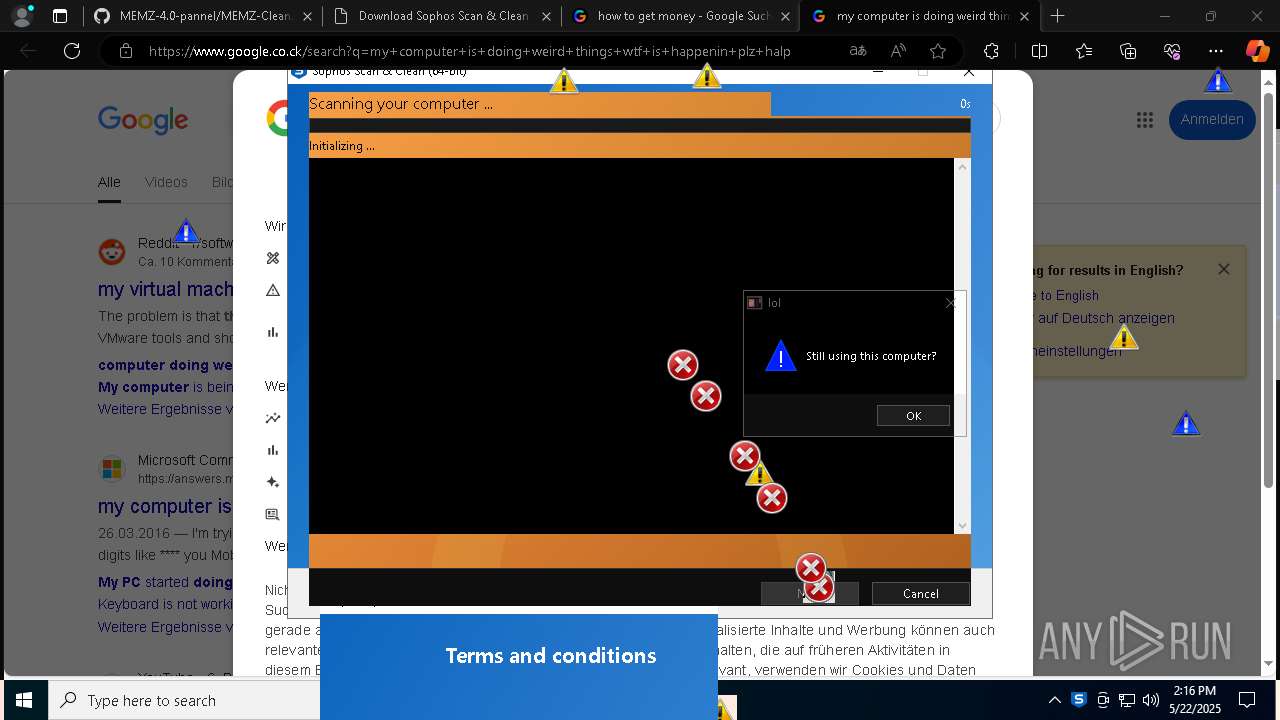Image resolution: width=1280 pixels, height=720 pixels.
Task: Close the lol message dialog
Action: (951, 303)
